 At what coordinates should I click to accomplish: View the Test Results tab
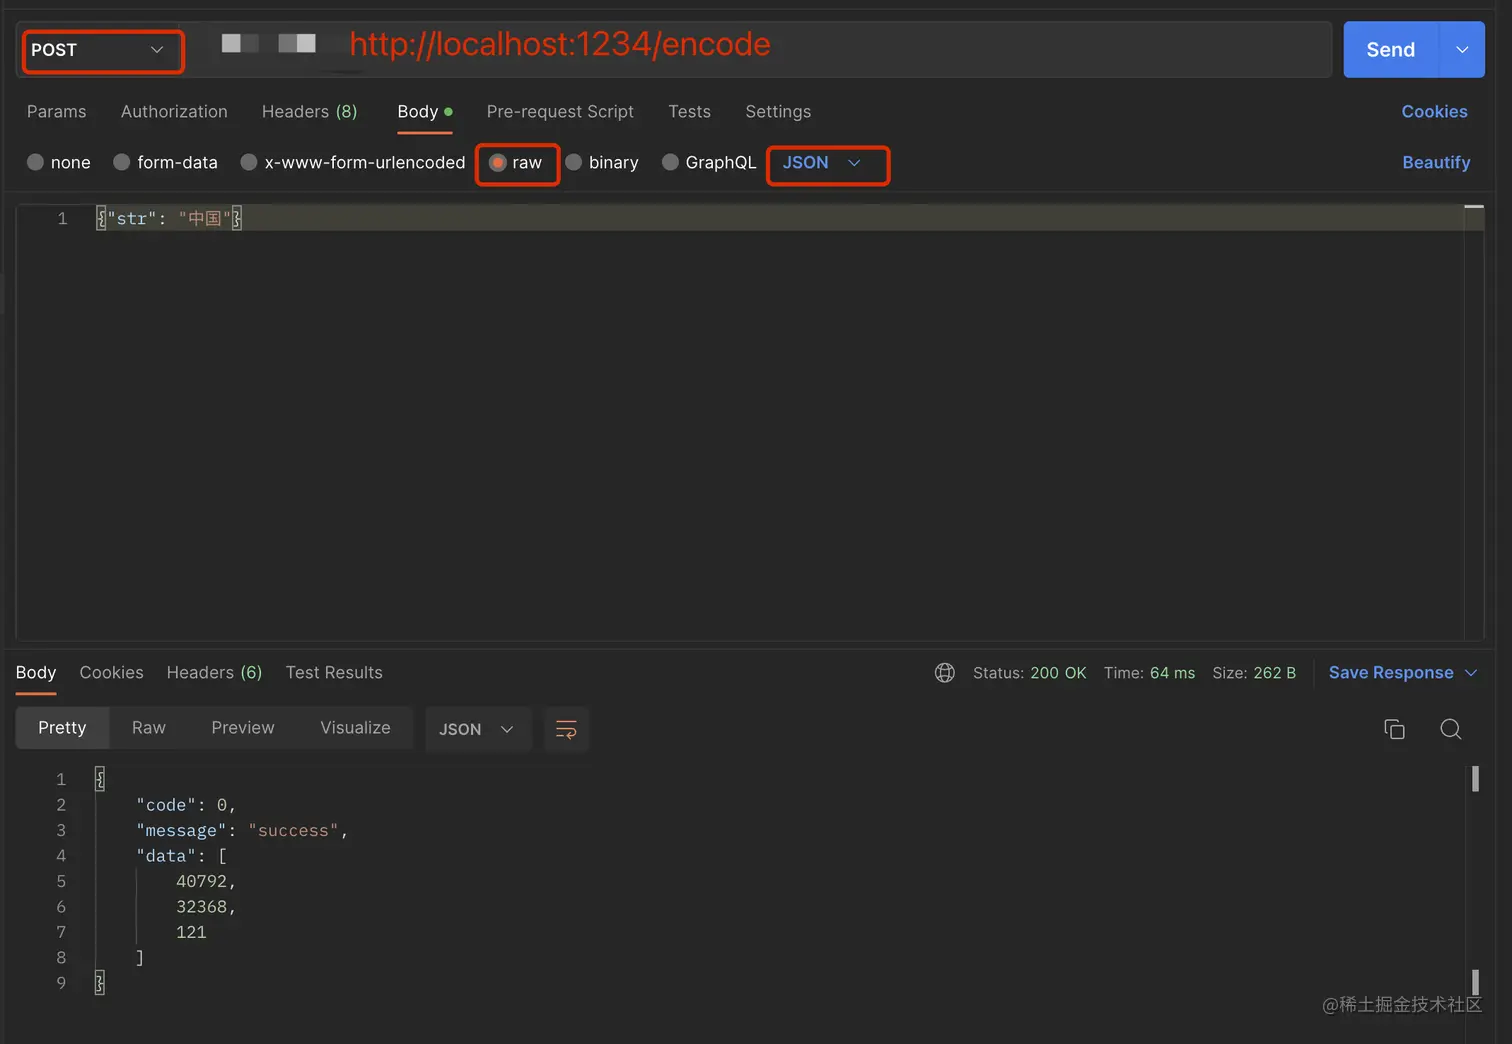pos(334,673)
